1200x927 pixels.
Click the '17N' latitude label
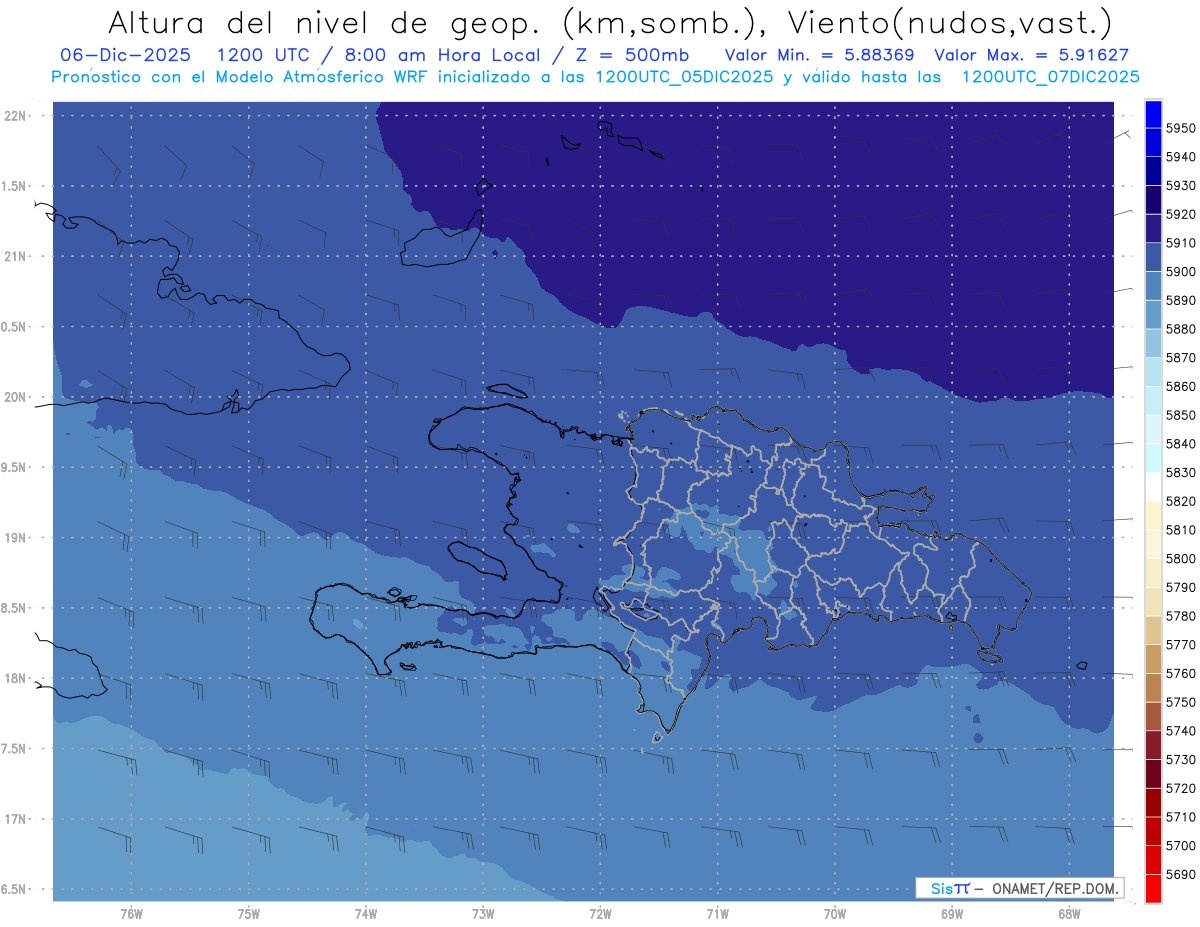tap(14, 819)
